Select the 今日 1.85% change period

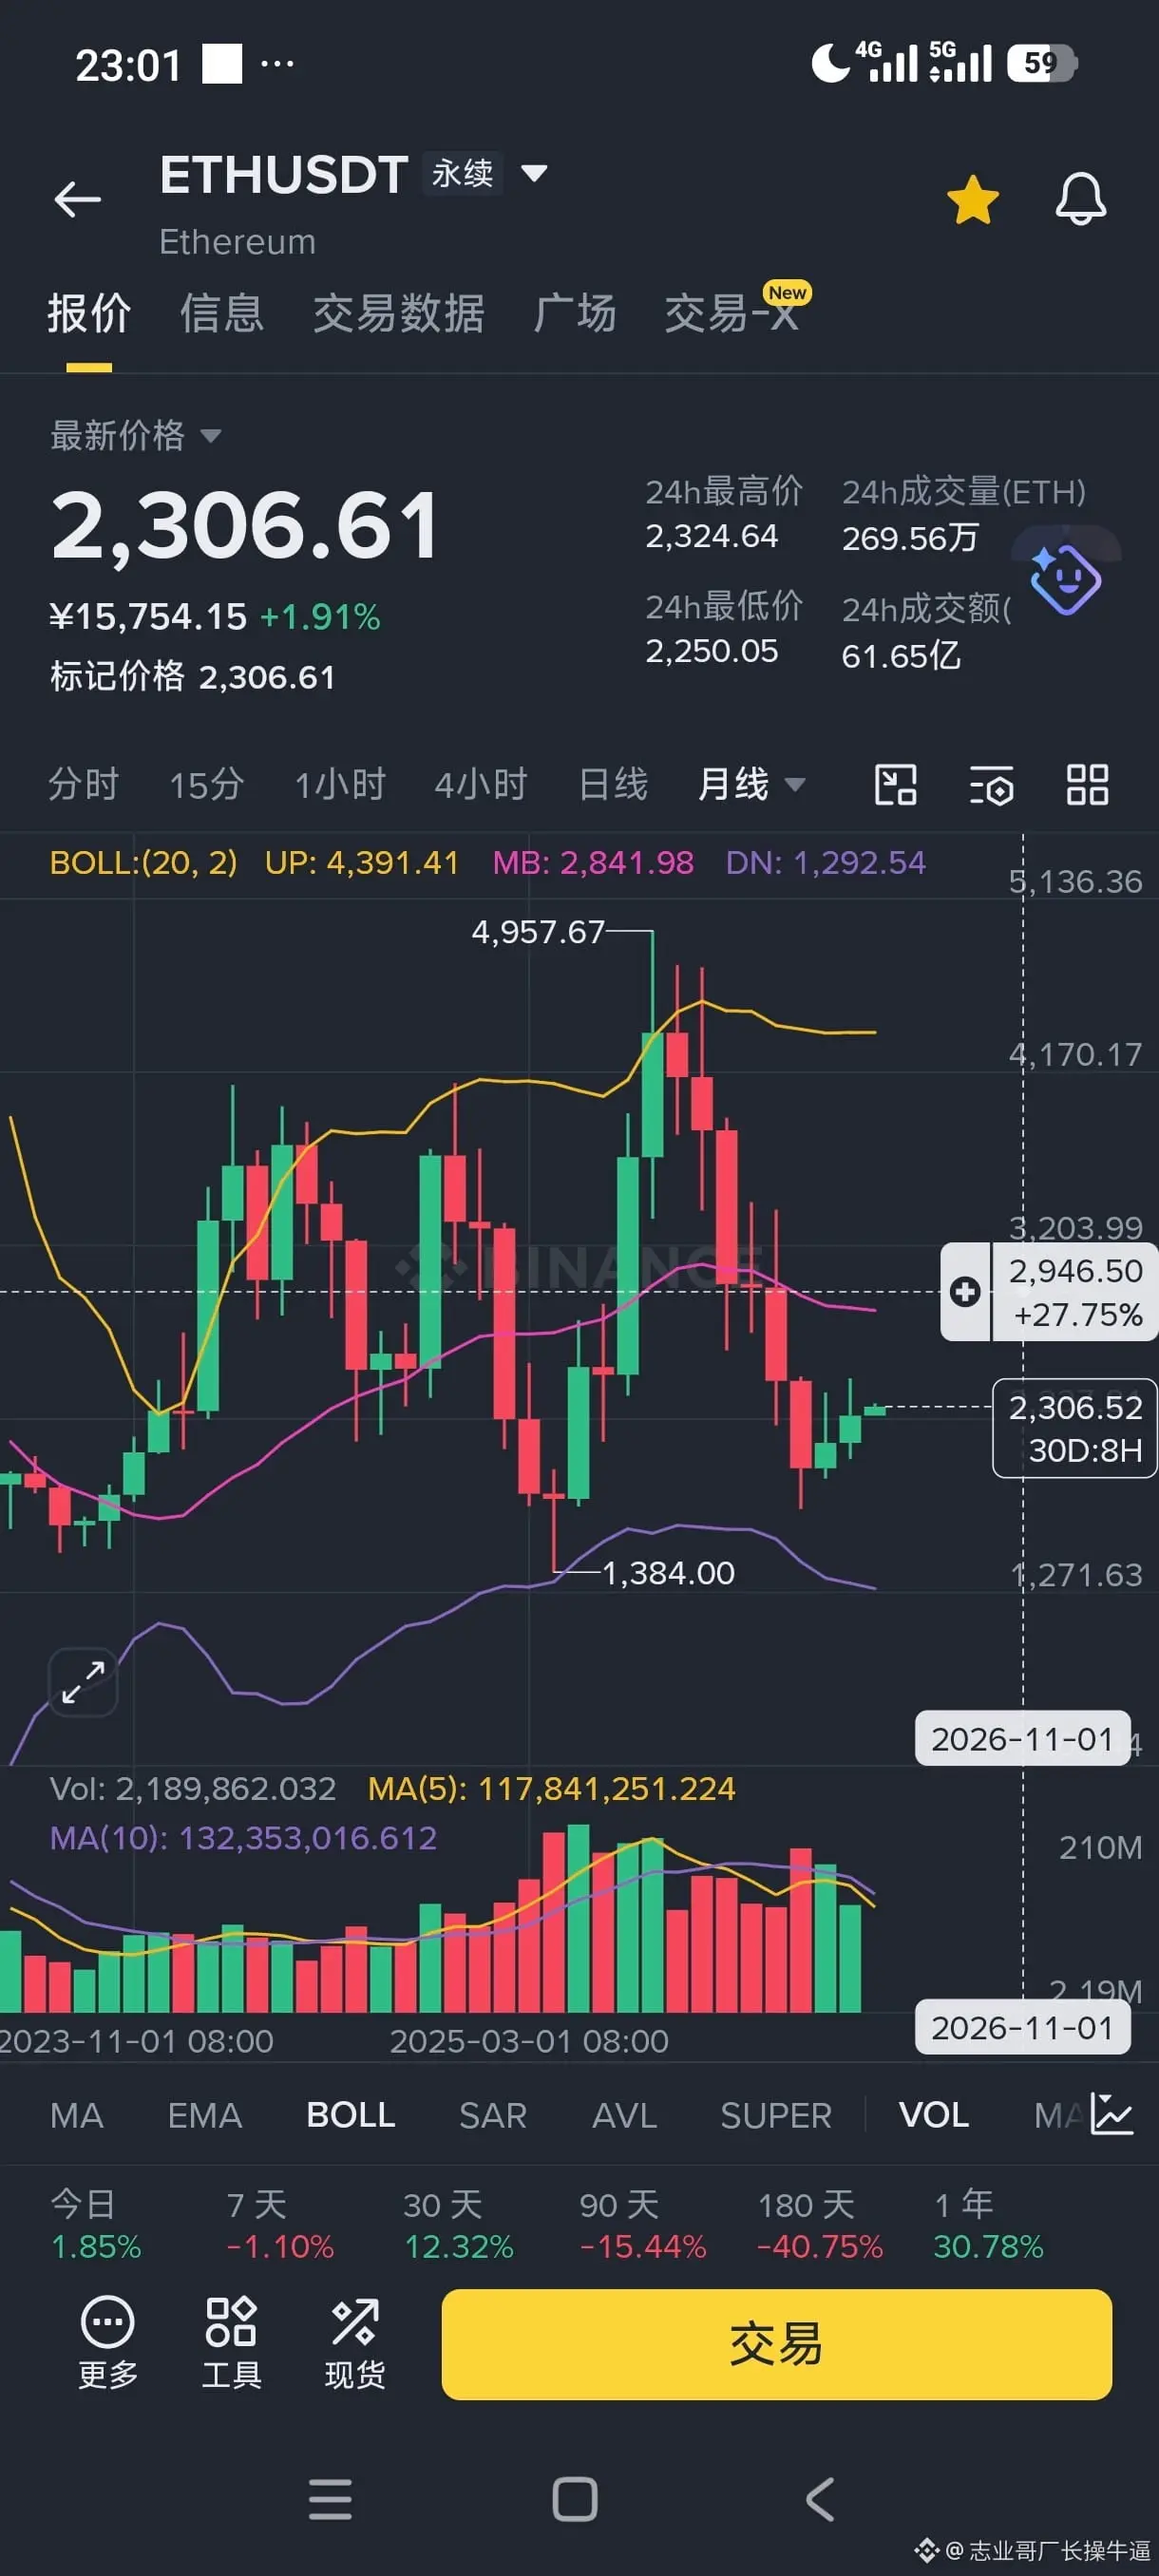[96, 2225]
